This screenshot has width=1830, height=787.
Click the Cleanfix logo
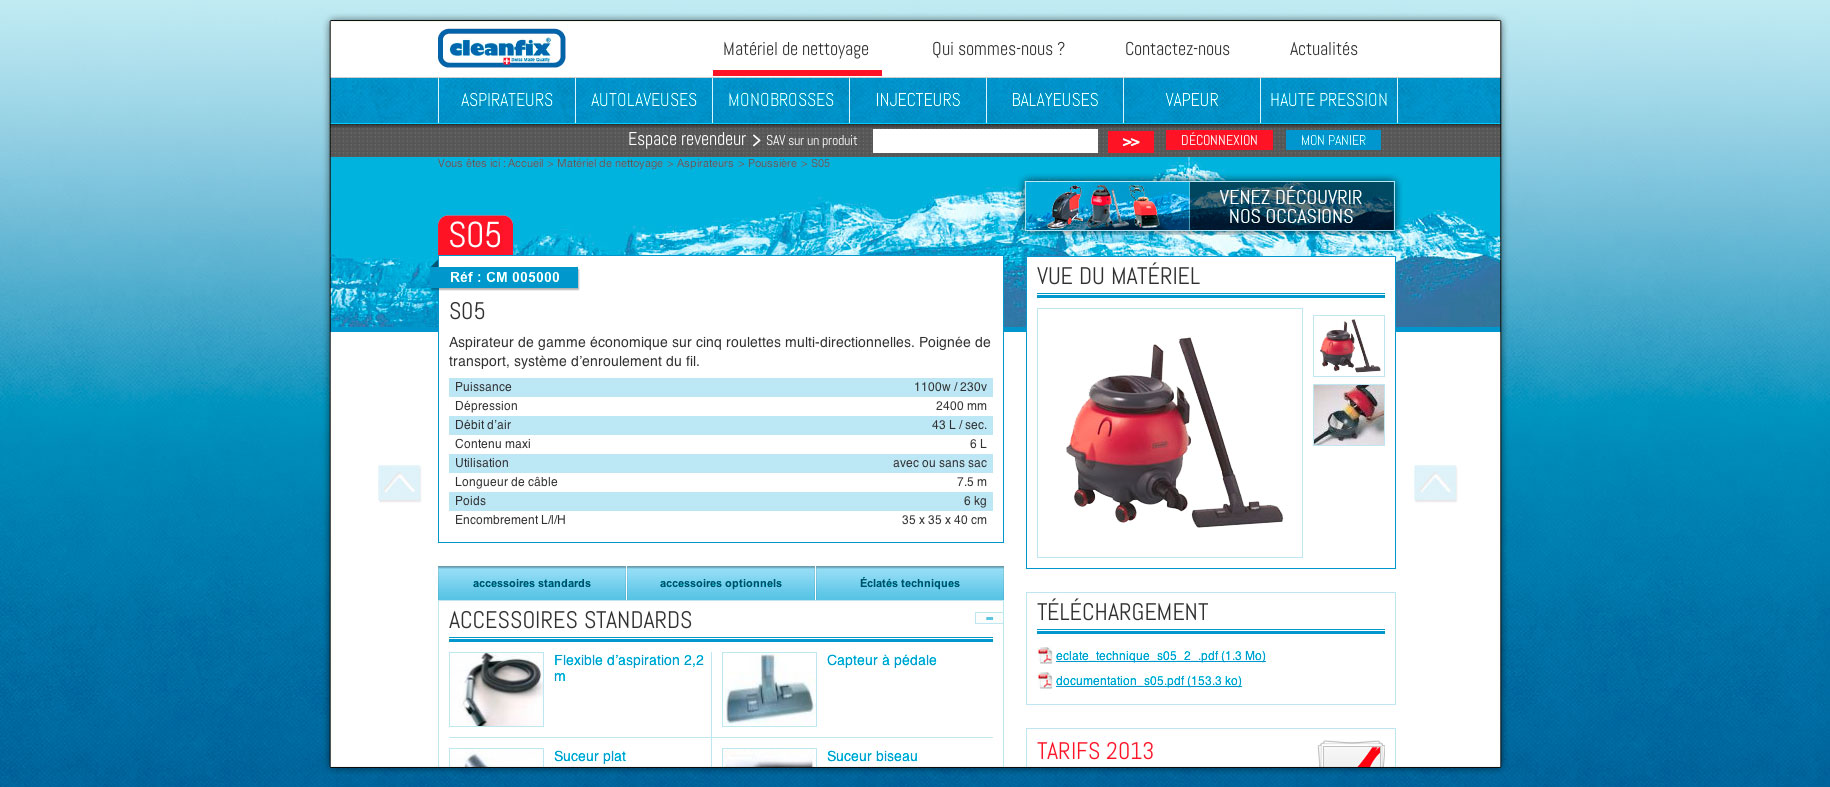502,48
